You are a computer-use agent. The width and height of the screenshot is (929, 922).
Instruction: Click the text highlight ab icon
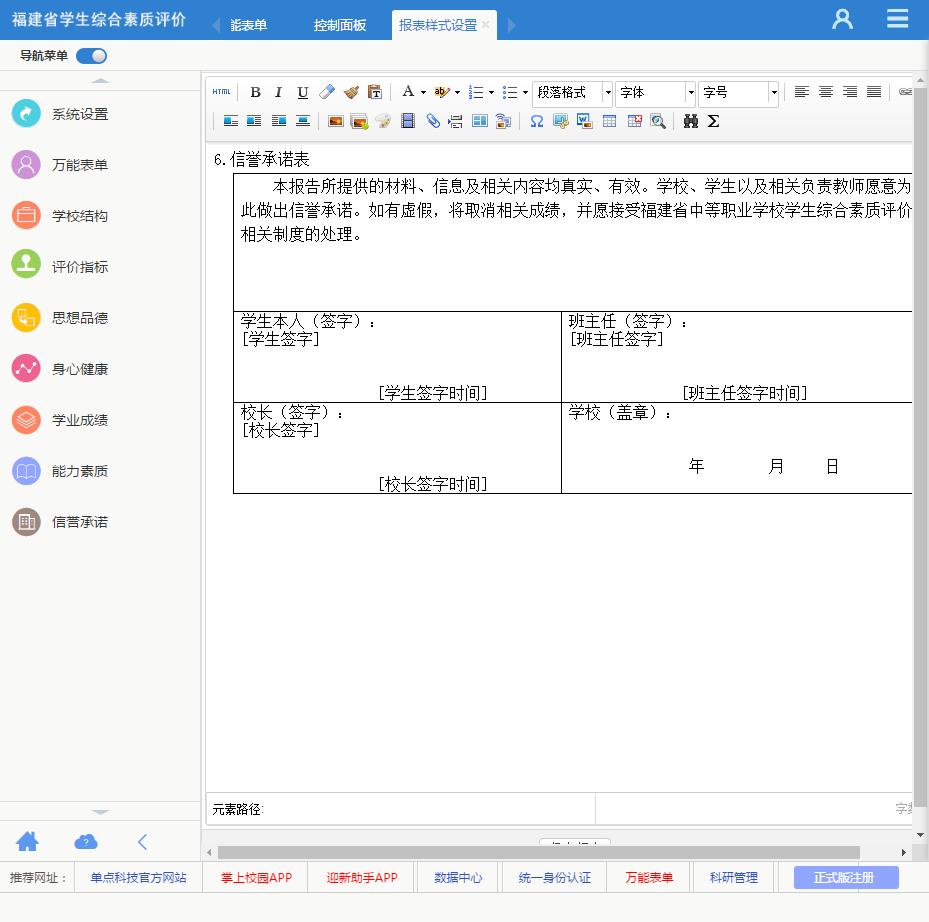point(441,92)
